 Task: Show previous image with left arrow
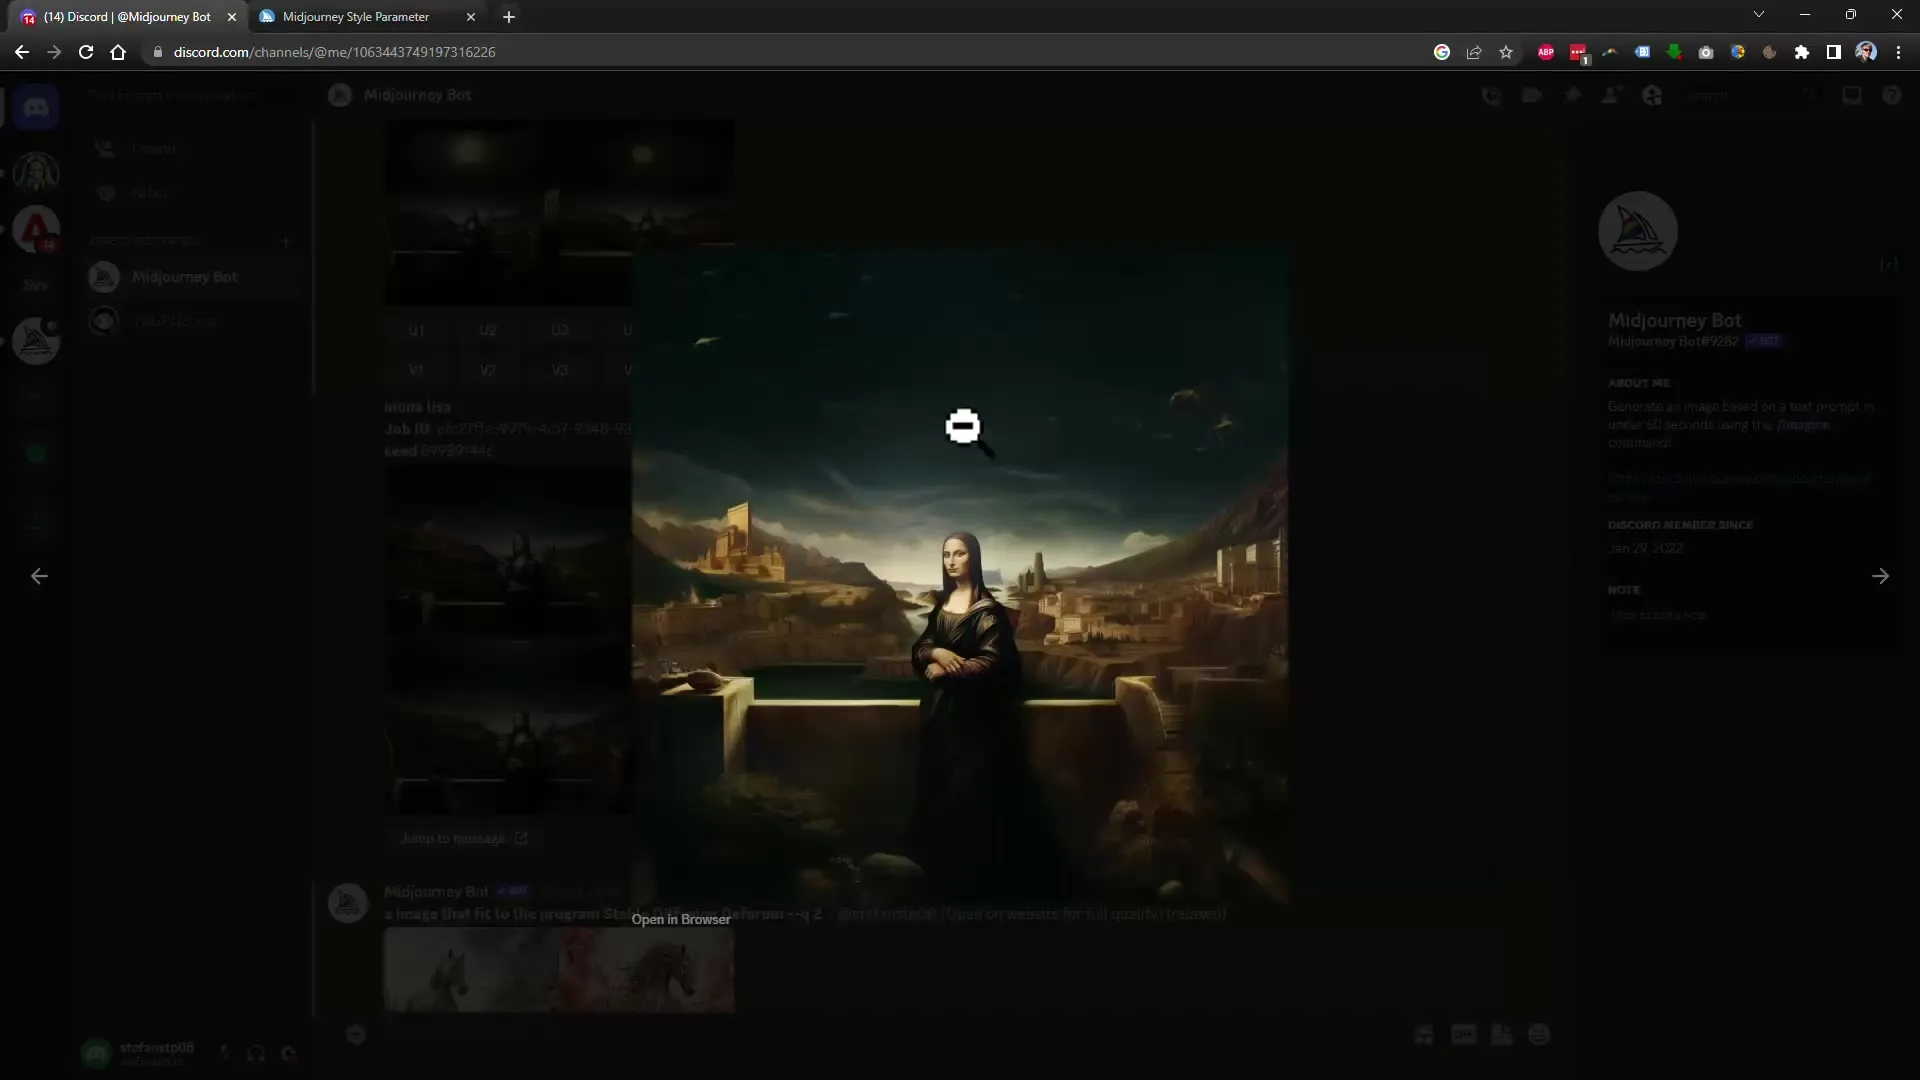(x=39, y=576)
